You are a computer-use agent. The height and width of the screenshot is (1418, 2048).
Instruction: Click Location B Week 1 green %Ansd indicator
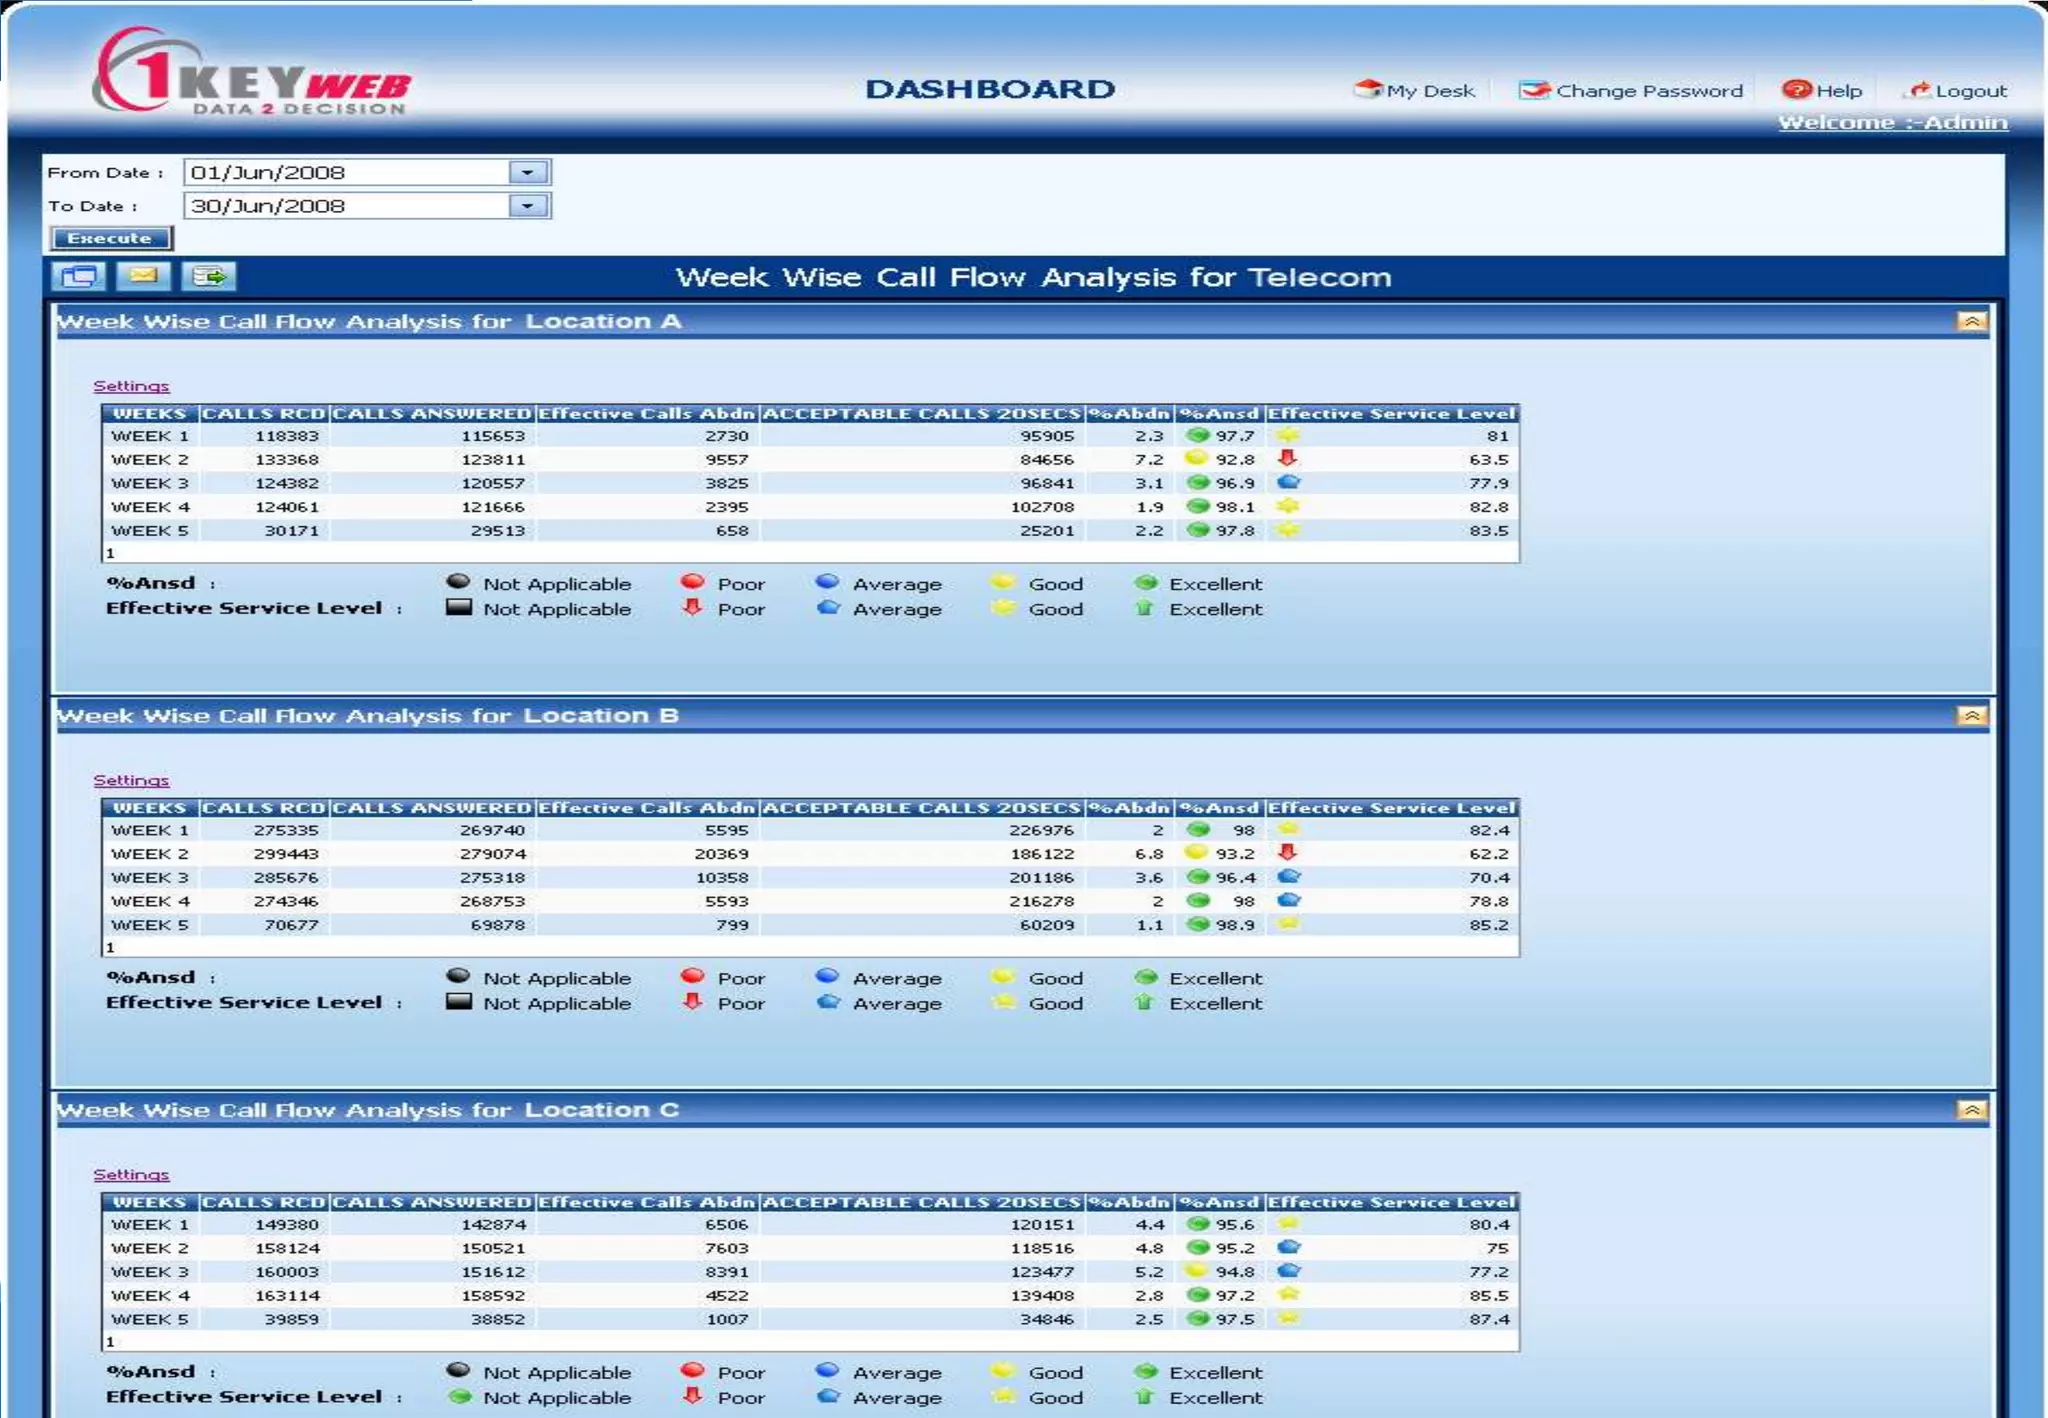tap(1197, 829)
